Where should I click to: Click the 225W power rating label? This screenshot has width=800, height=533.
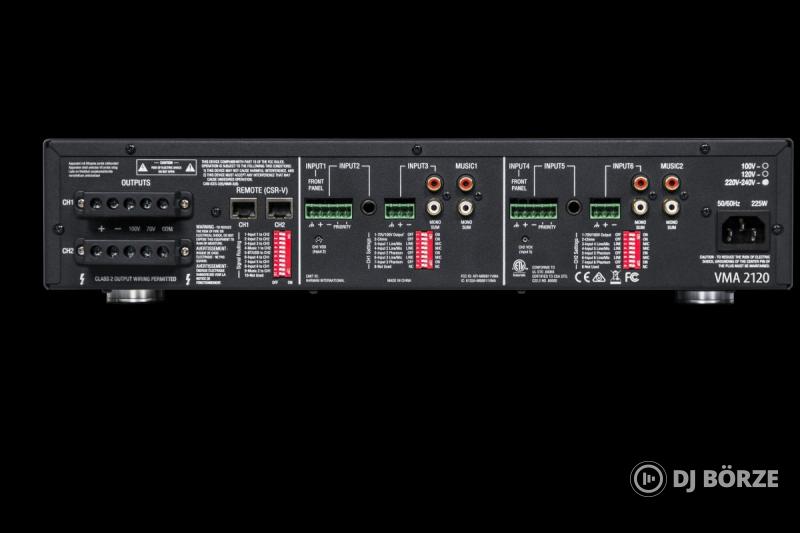(x=759, y=204)
